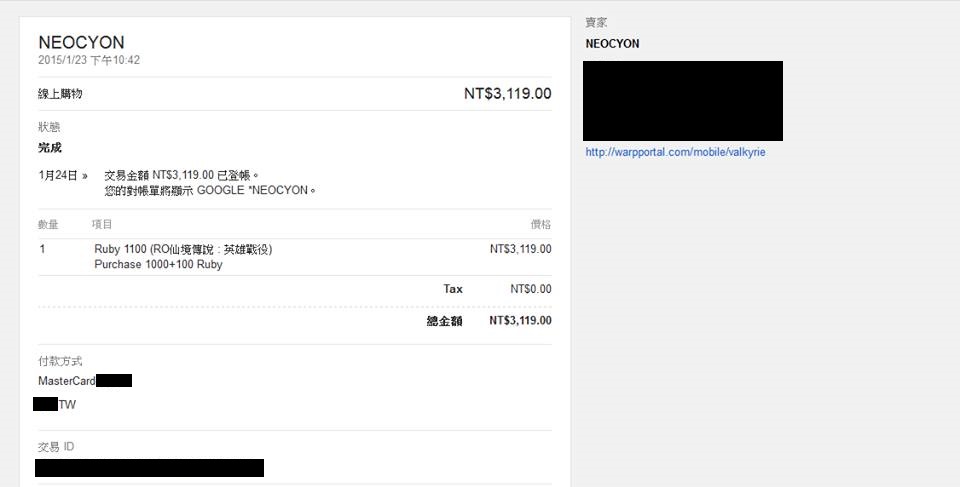
Task: Click the Purchase 1000+100 Ruby description
Action: click(158, 265)
